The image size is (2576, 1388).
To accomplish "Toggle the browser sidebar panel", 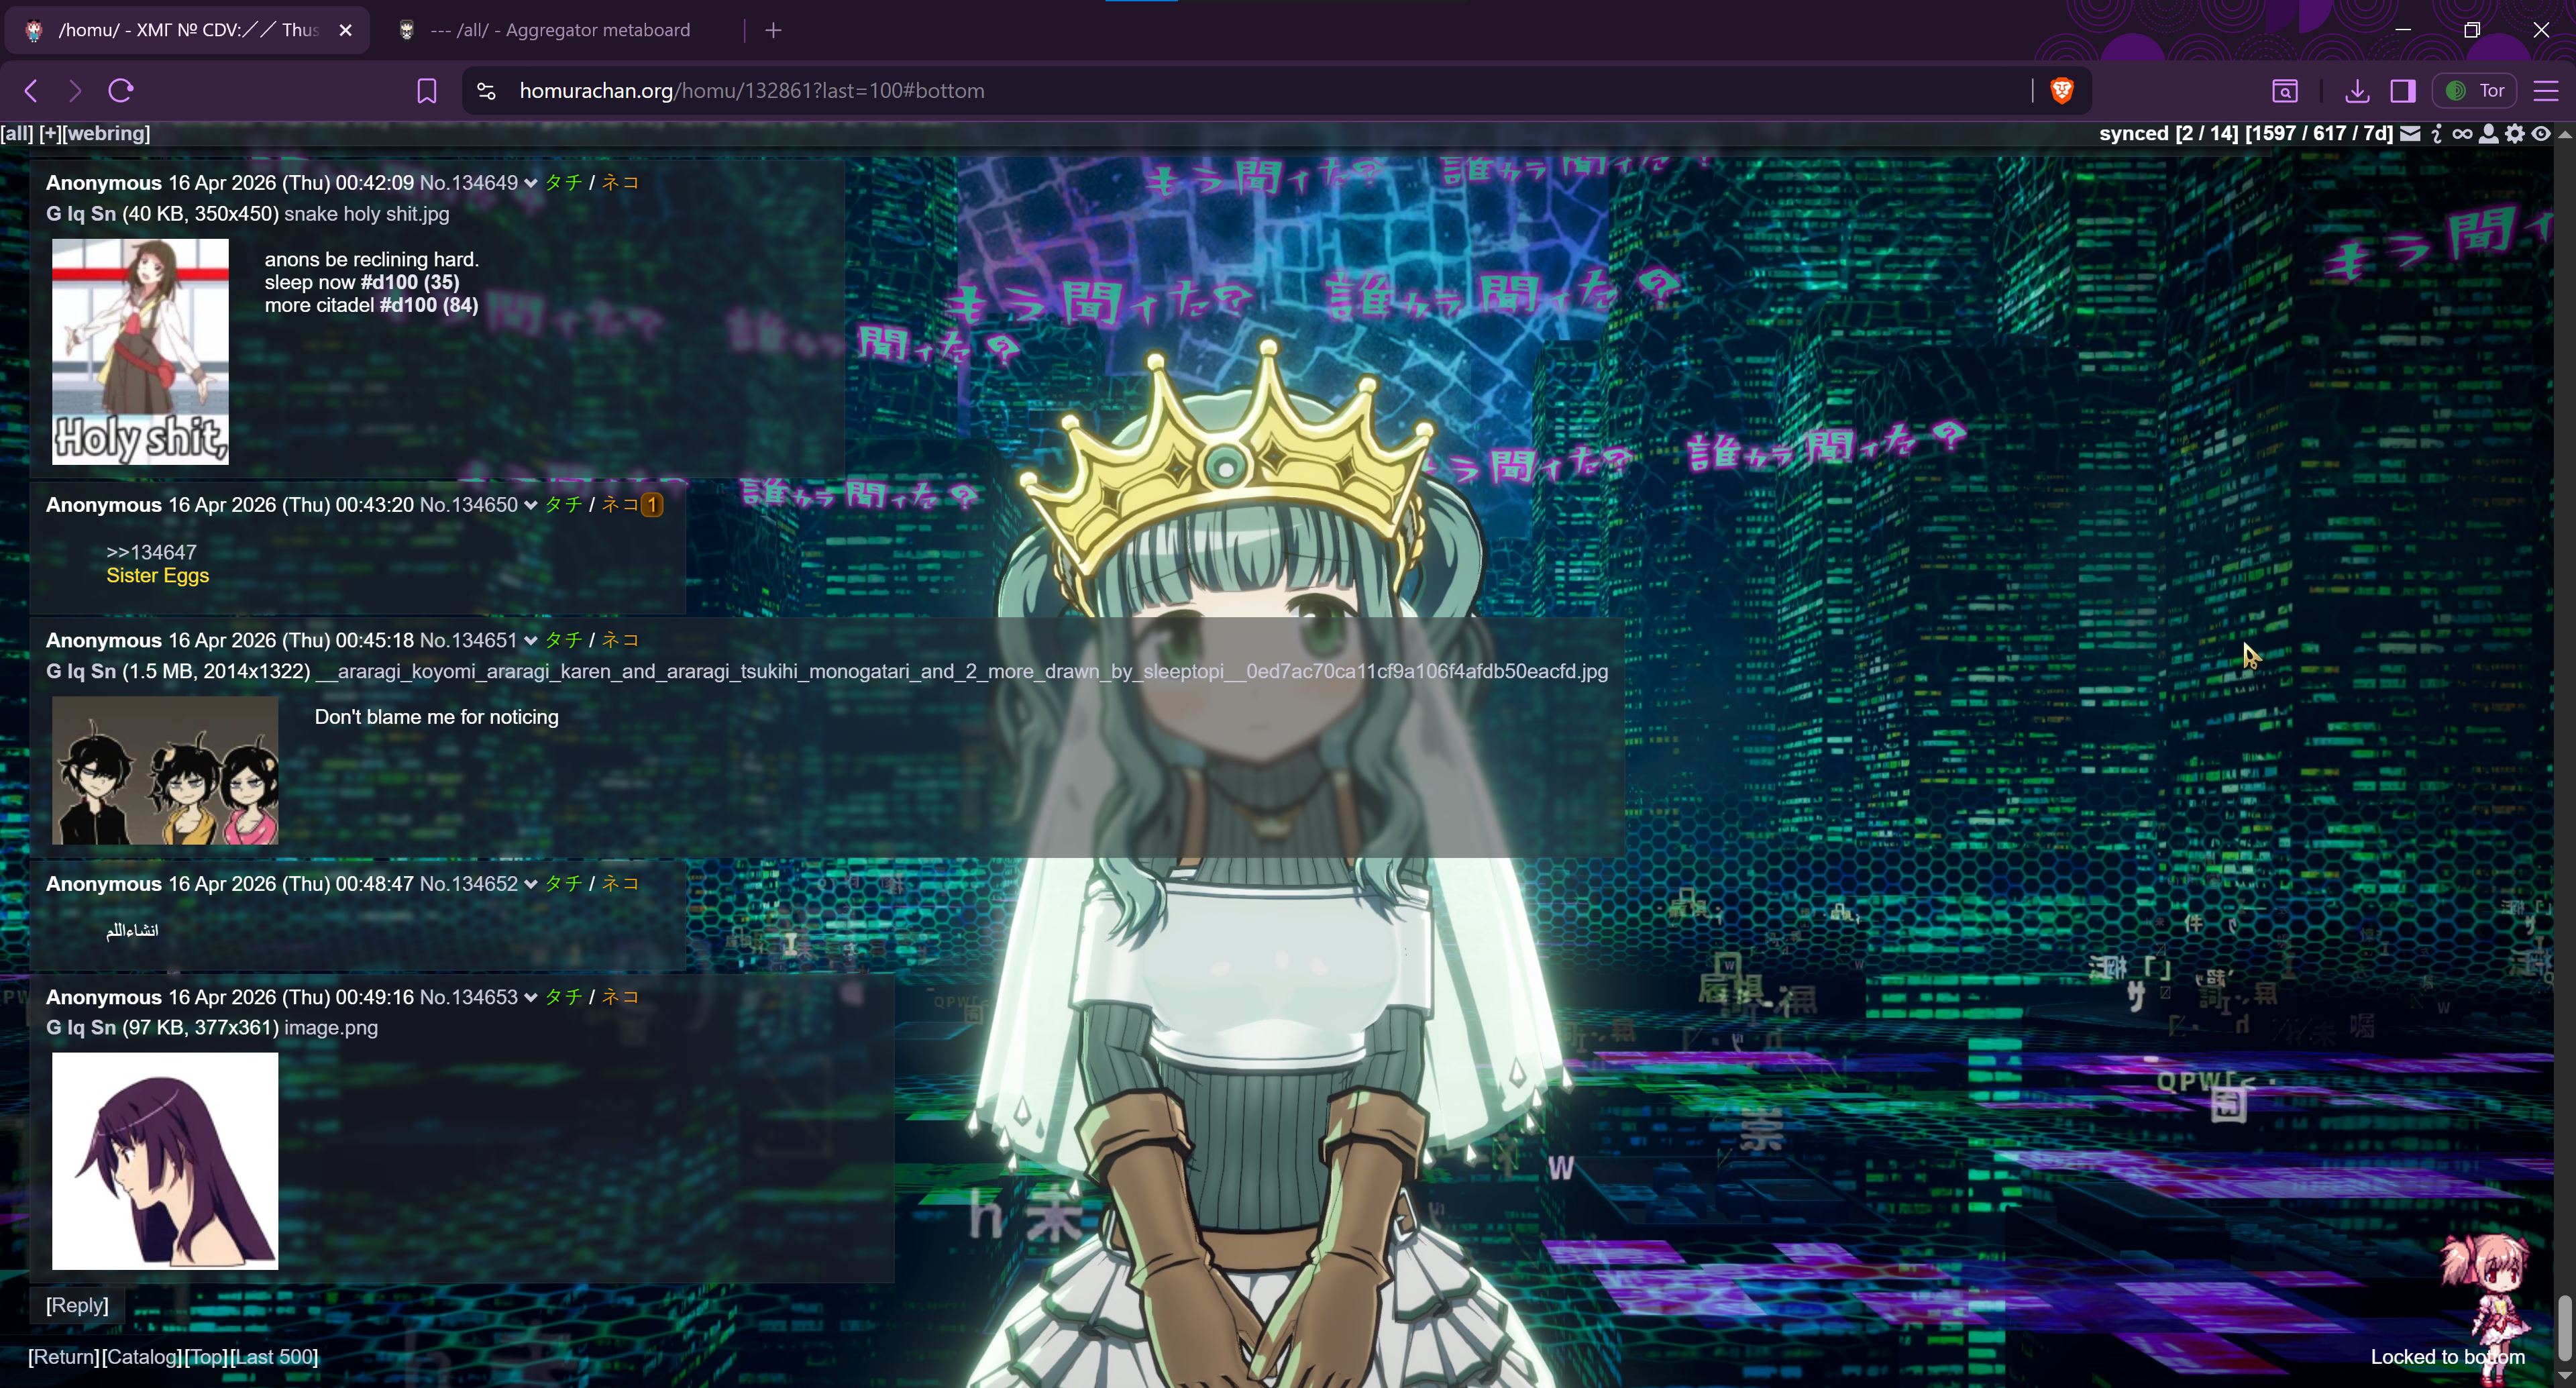I will coord(2403,91).
